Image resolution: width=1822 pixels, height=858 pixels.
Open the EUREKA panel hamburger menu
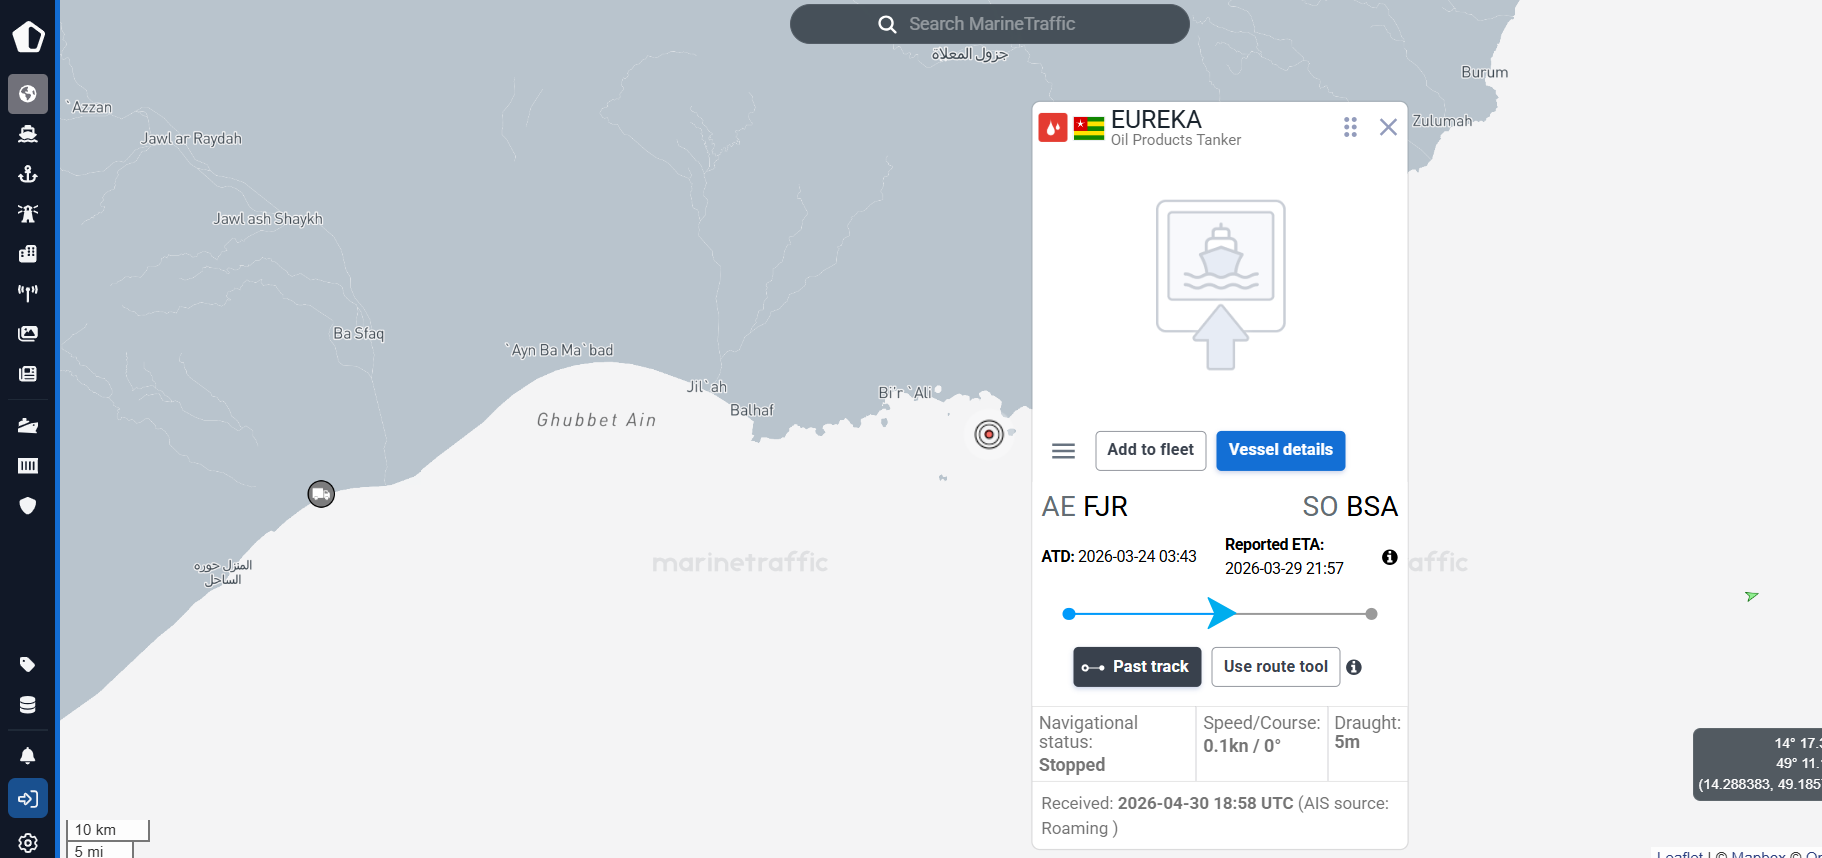click(1063, 451)
